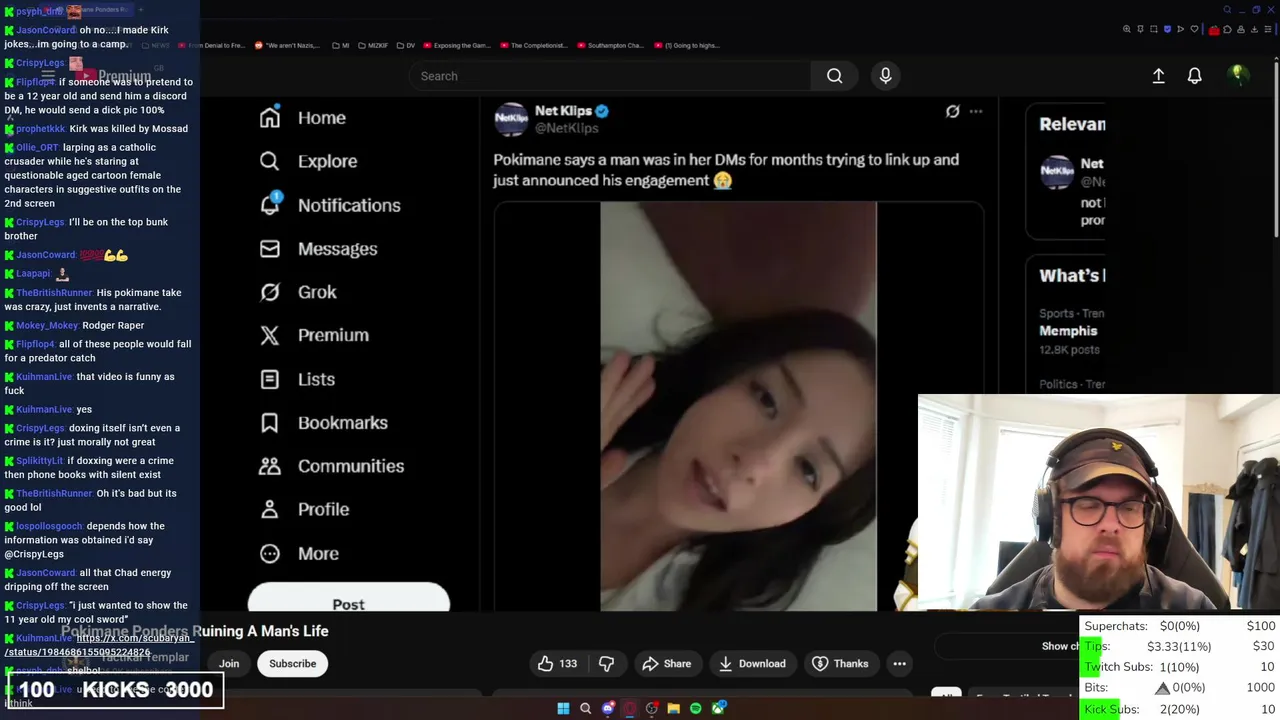Click the browser heart bookmarks icon

point(1194,29)
